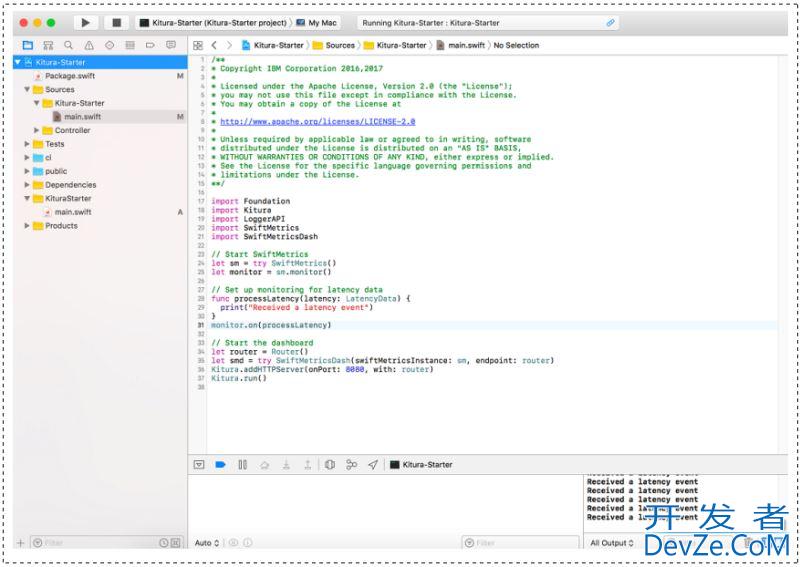This screenshot has width=800, height=567.
Task: Expand the Products folder
Action: (27, 226)
